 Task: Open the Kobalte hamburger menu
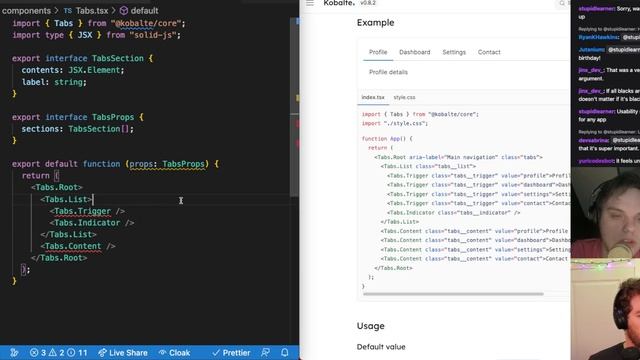pyautogui.click(x=310, y=3)
